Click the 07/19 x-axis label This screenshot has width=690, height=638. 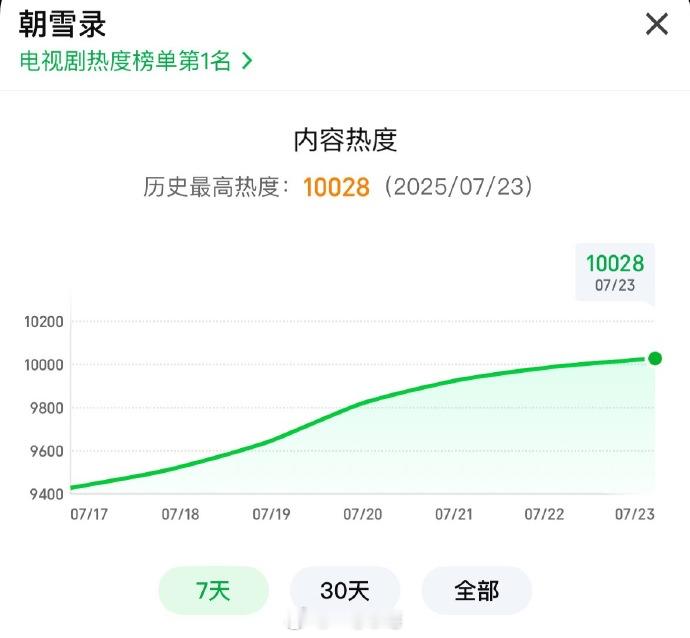coord(271,514)
